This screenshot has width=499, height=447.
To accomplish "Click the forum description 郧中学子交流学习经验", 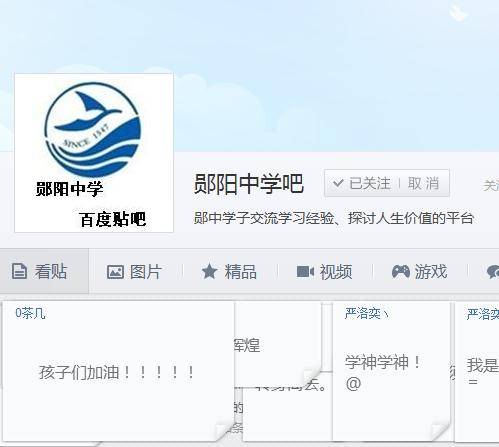I will [334, 218].
